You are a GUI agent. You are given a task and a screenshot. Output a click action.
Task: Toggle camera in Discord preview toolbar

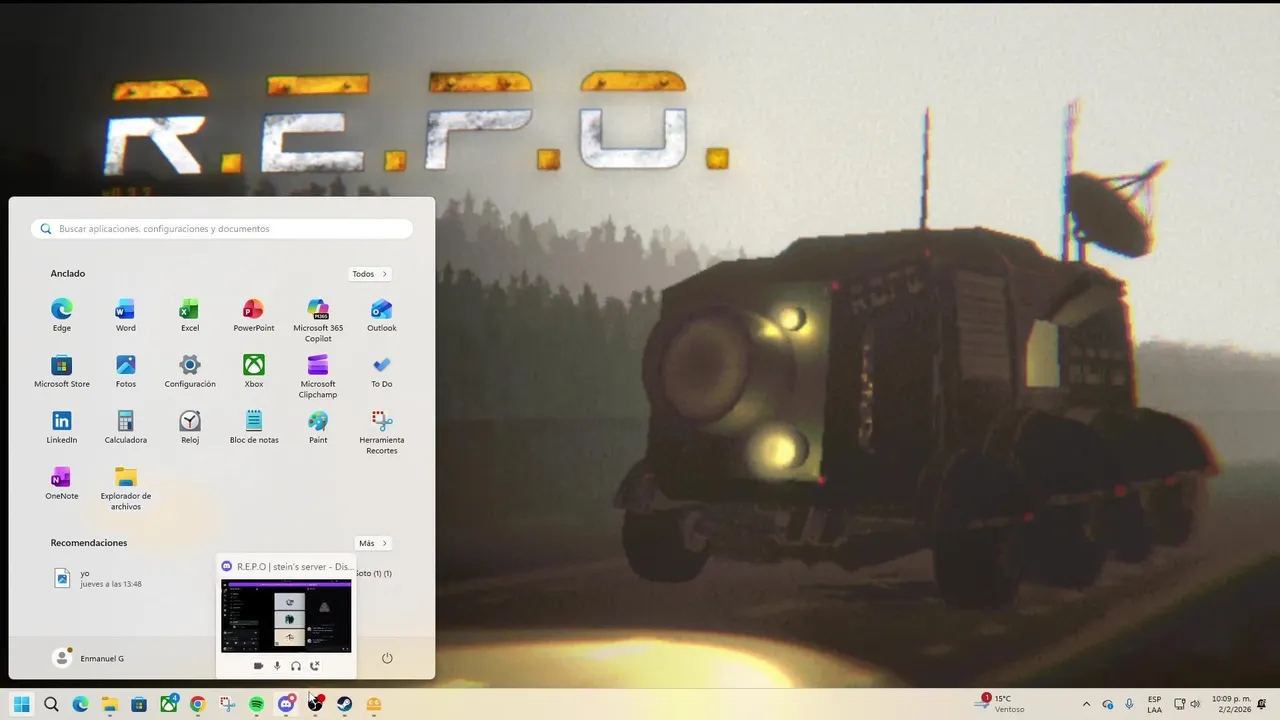click(258, 666)
